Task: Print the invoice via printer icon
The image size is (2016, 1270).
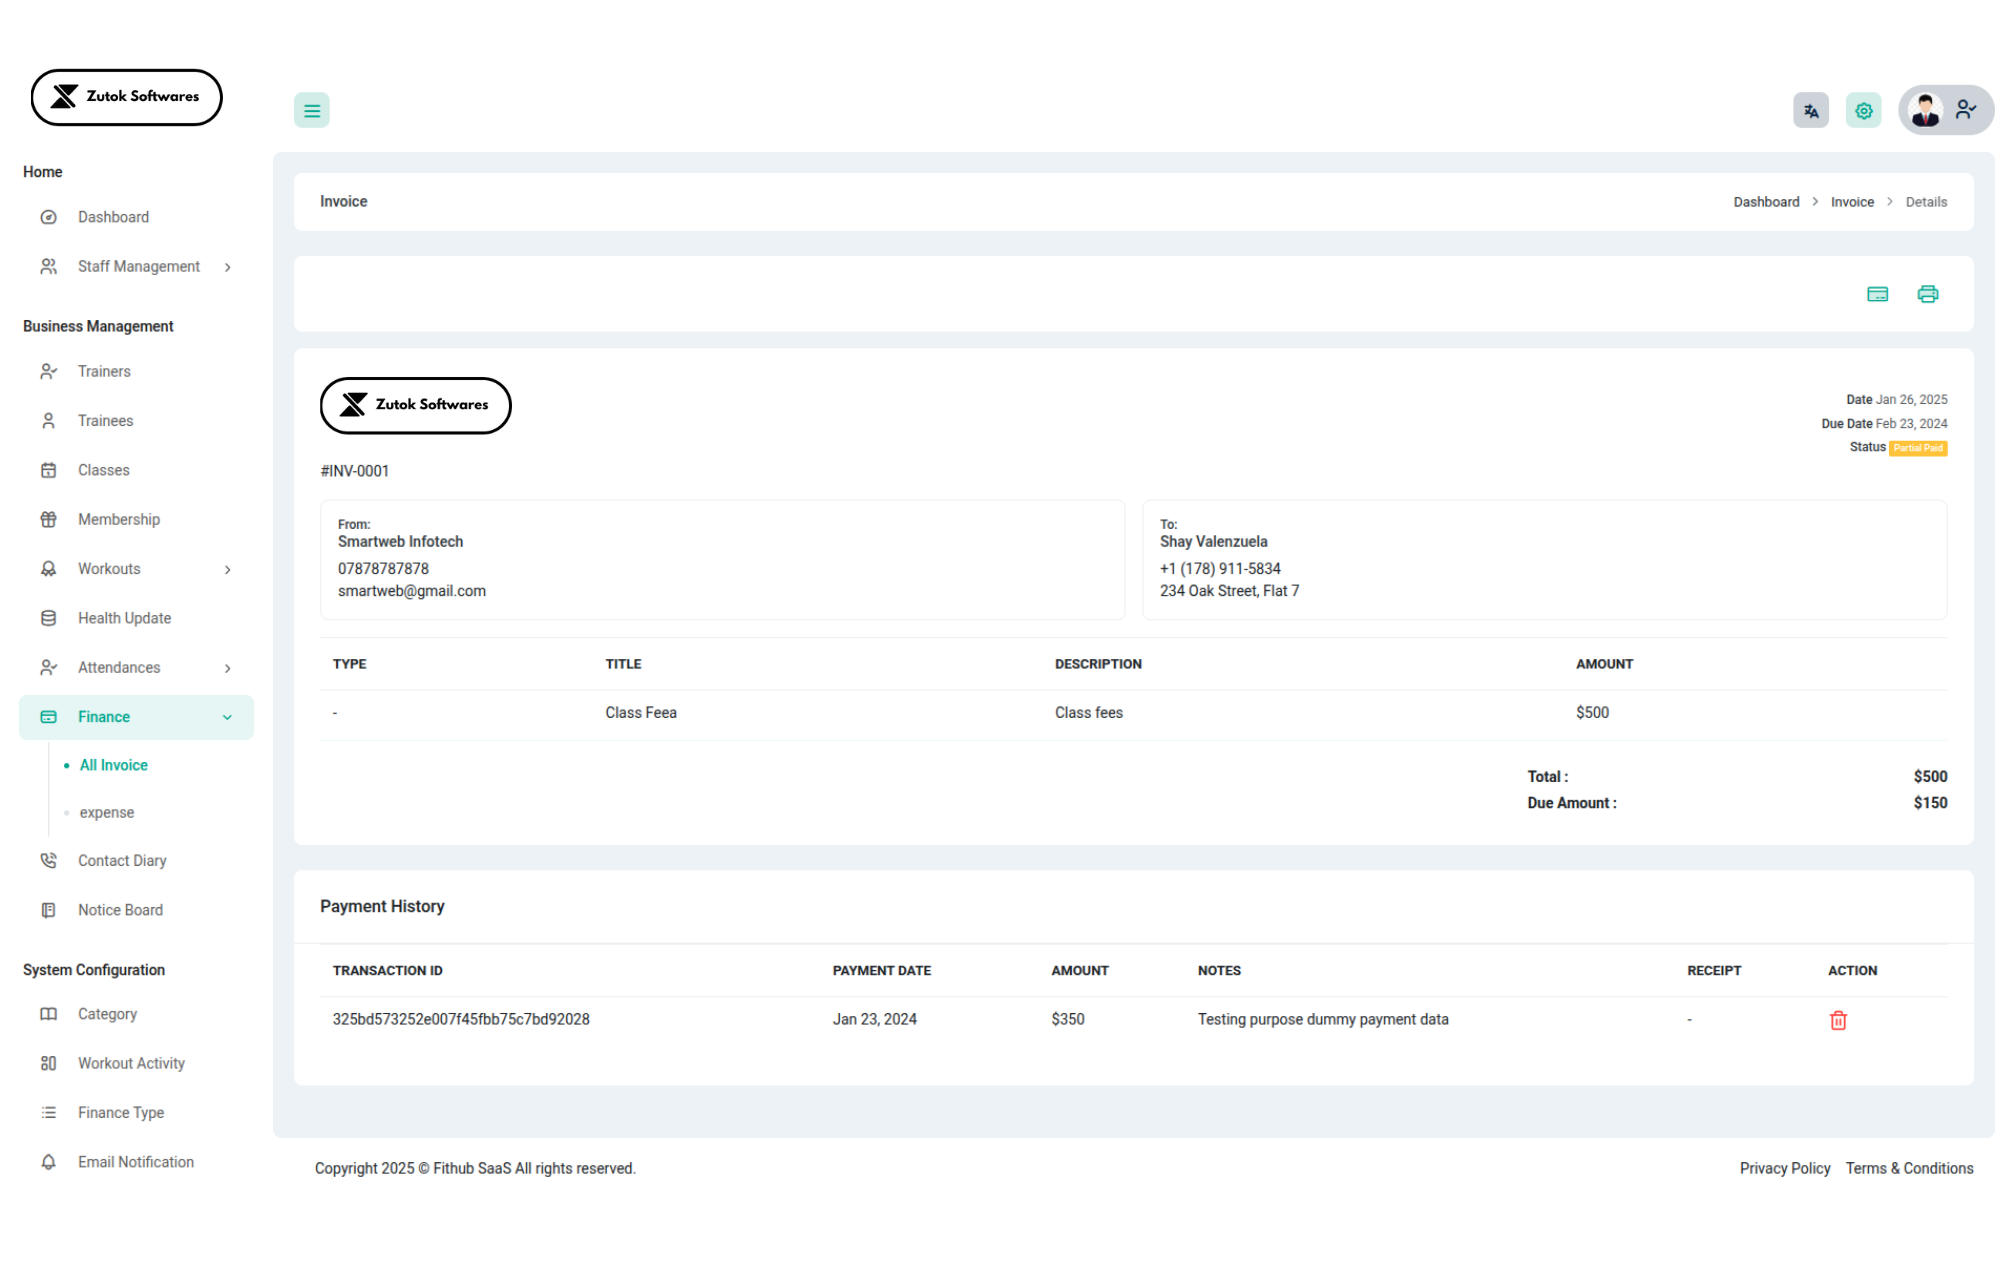Action: pyautogui.click(x=1927, y=294)
